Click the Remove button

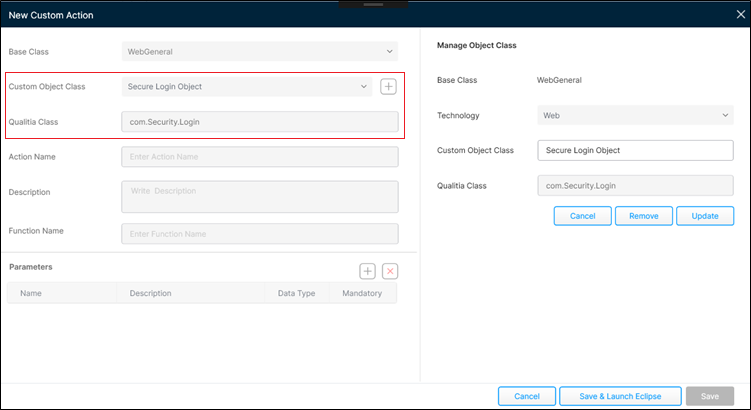[643, 216]
